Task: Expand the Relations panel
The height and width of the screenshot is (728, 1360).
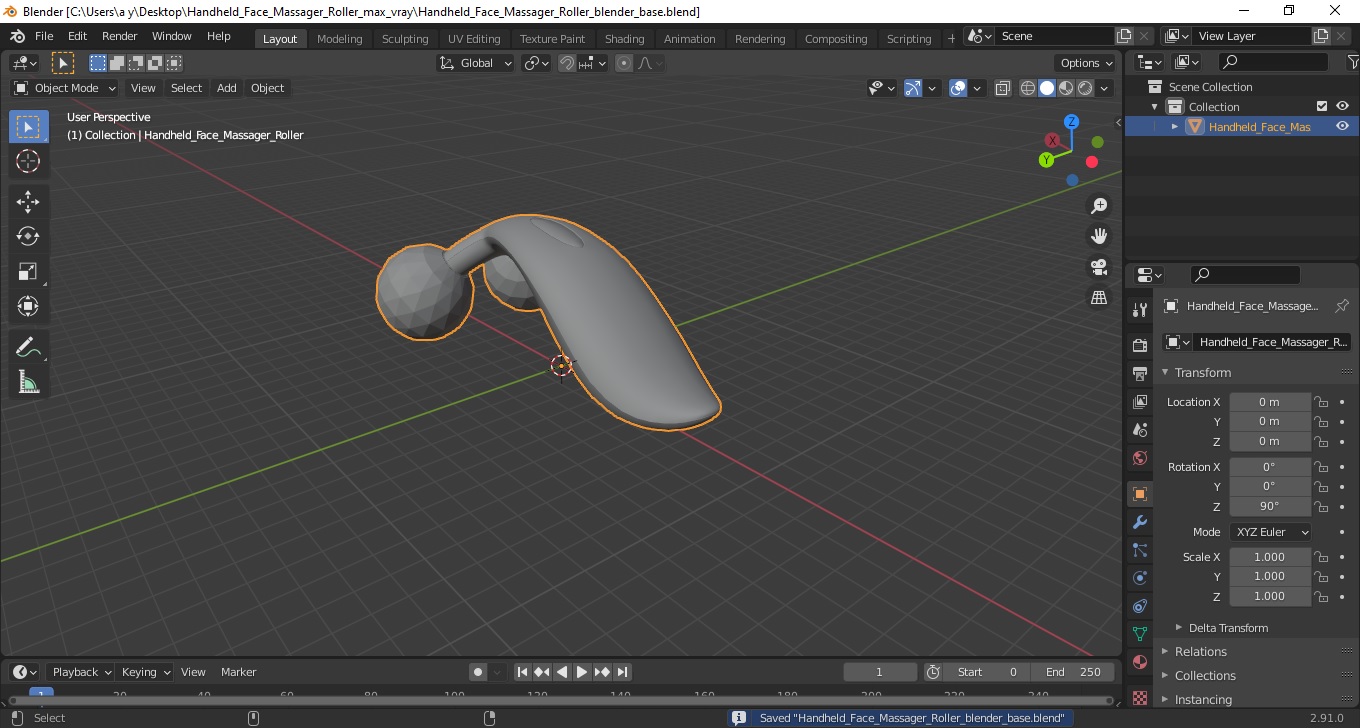Action: pyautogui.click(x=1201, y=651)
